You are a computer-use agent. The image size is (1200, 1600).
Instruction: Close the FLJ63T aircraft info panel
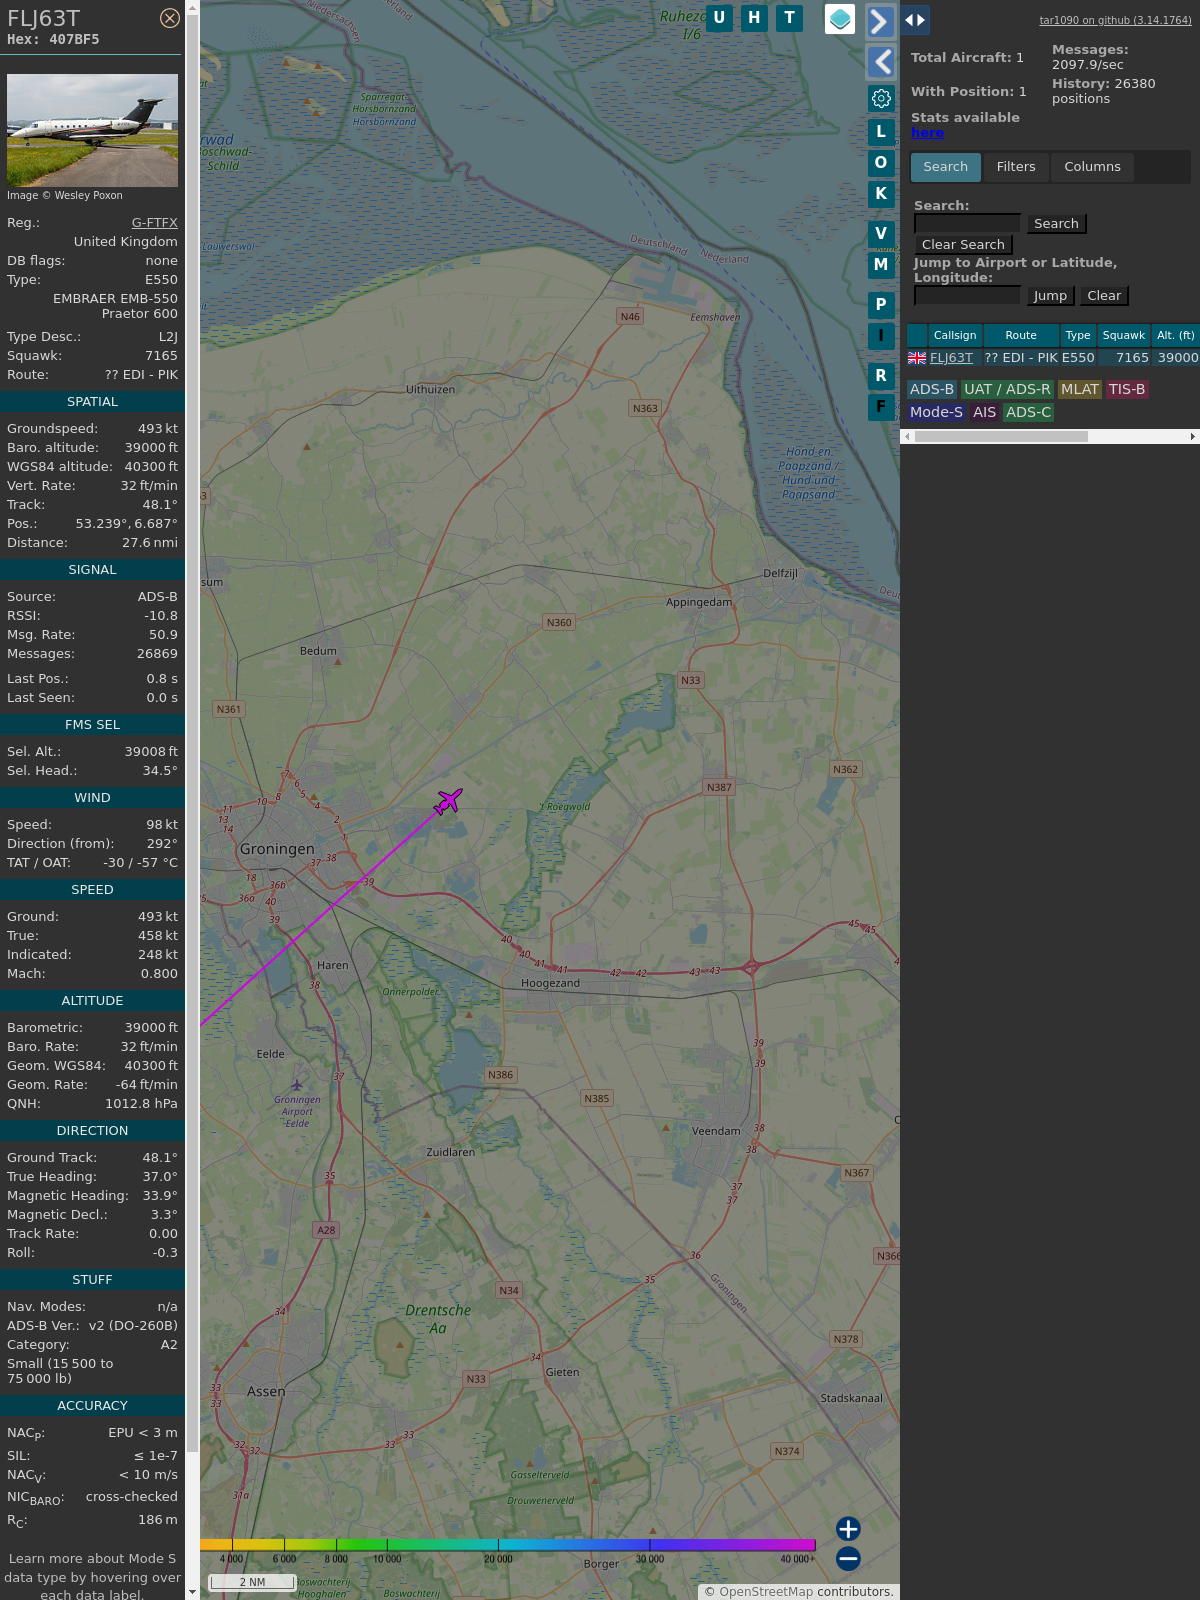pos(170,18)
